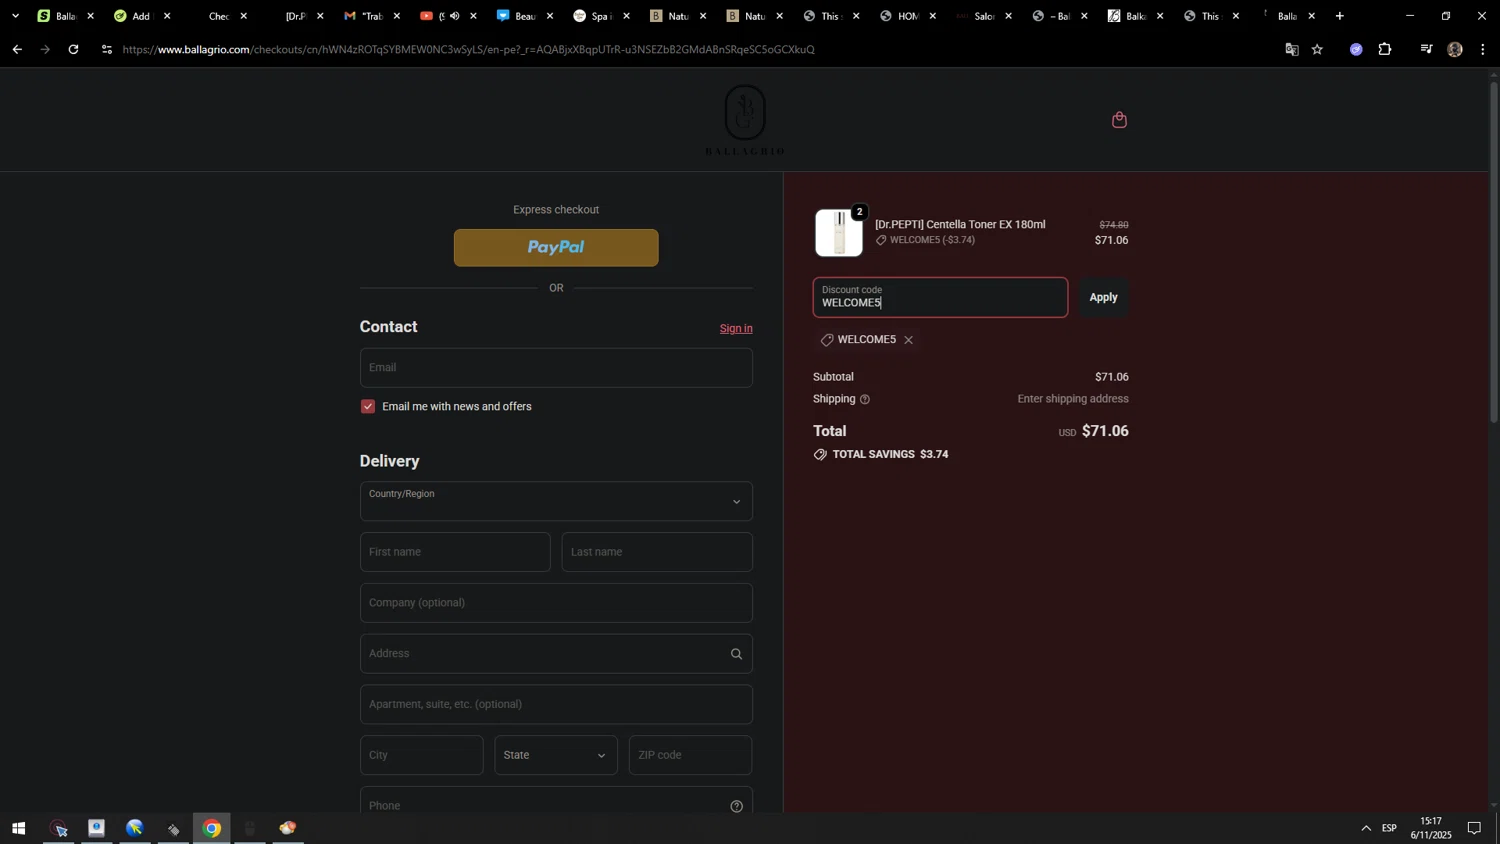
Task: Click the Apply discount button
Action: (1103, 297)
